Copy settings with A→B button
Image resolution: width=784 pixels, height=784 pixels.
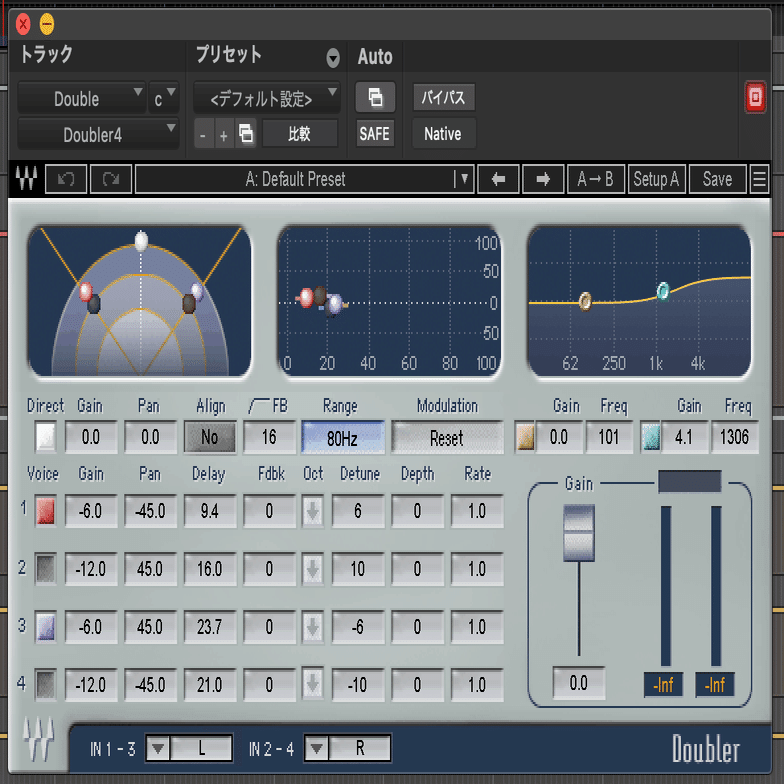tap(596, 178)
